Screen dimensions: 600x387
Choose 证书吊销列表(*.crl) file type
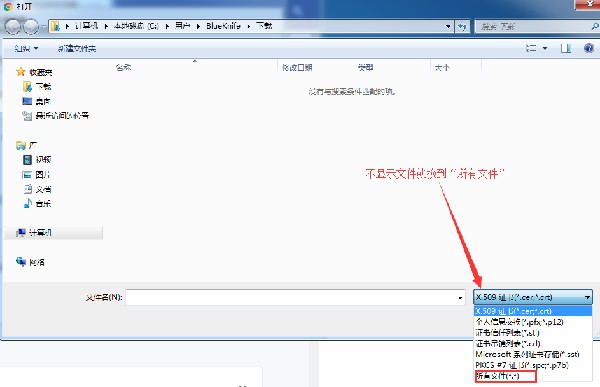533,343
